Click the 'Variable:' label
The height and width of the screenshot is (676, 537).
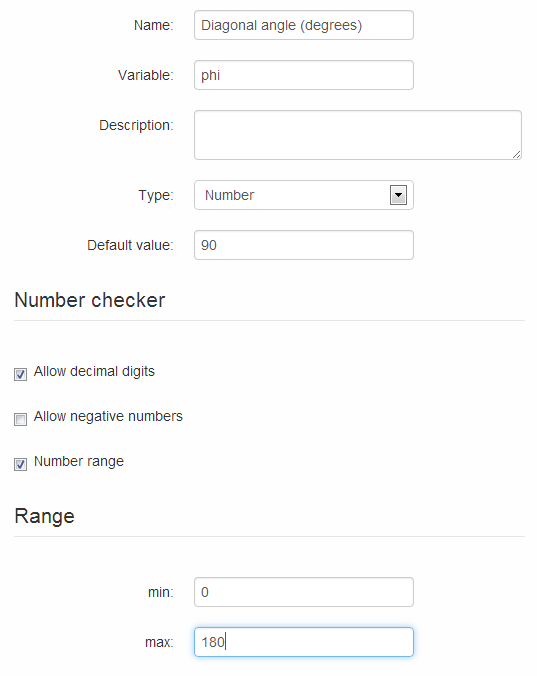146,75
